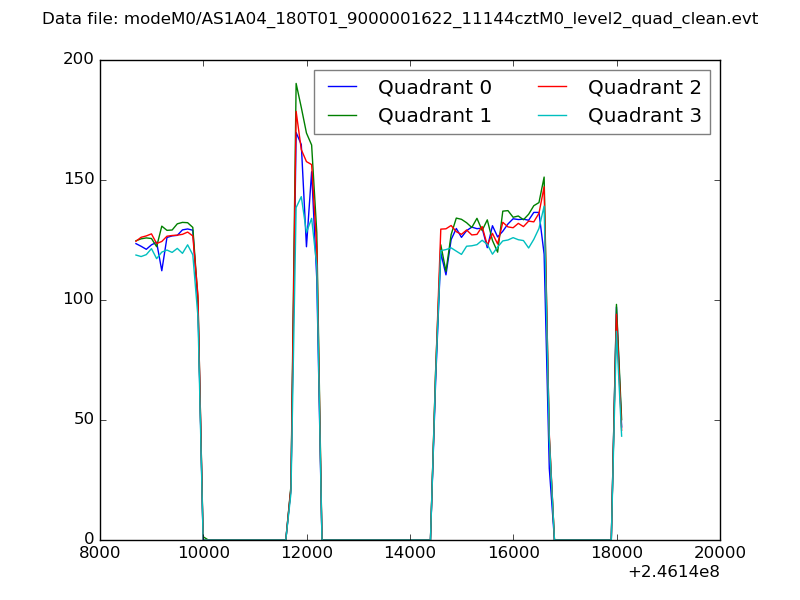The width and height of the screenshot is (800, 600).
Task: Select the 150 y-axis tick label
Action: pos(79,180)
